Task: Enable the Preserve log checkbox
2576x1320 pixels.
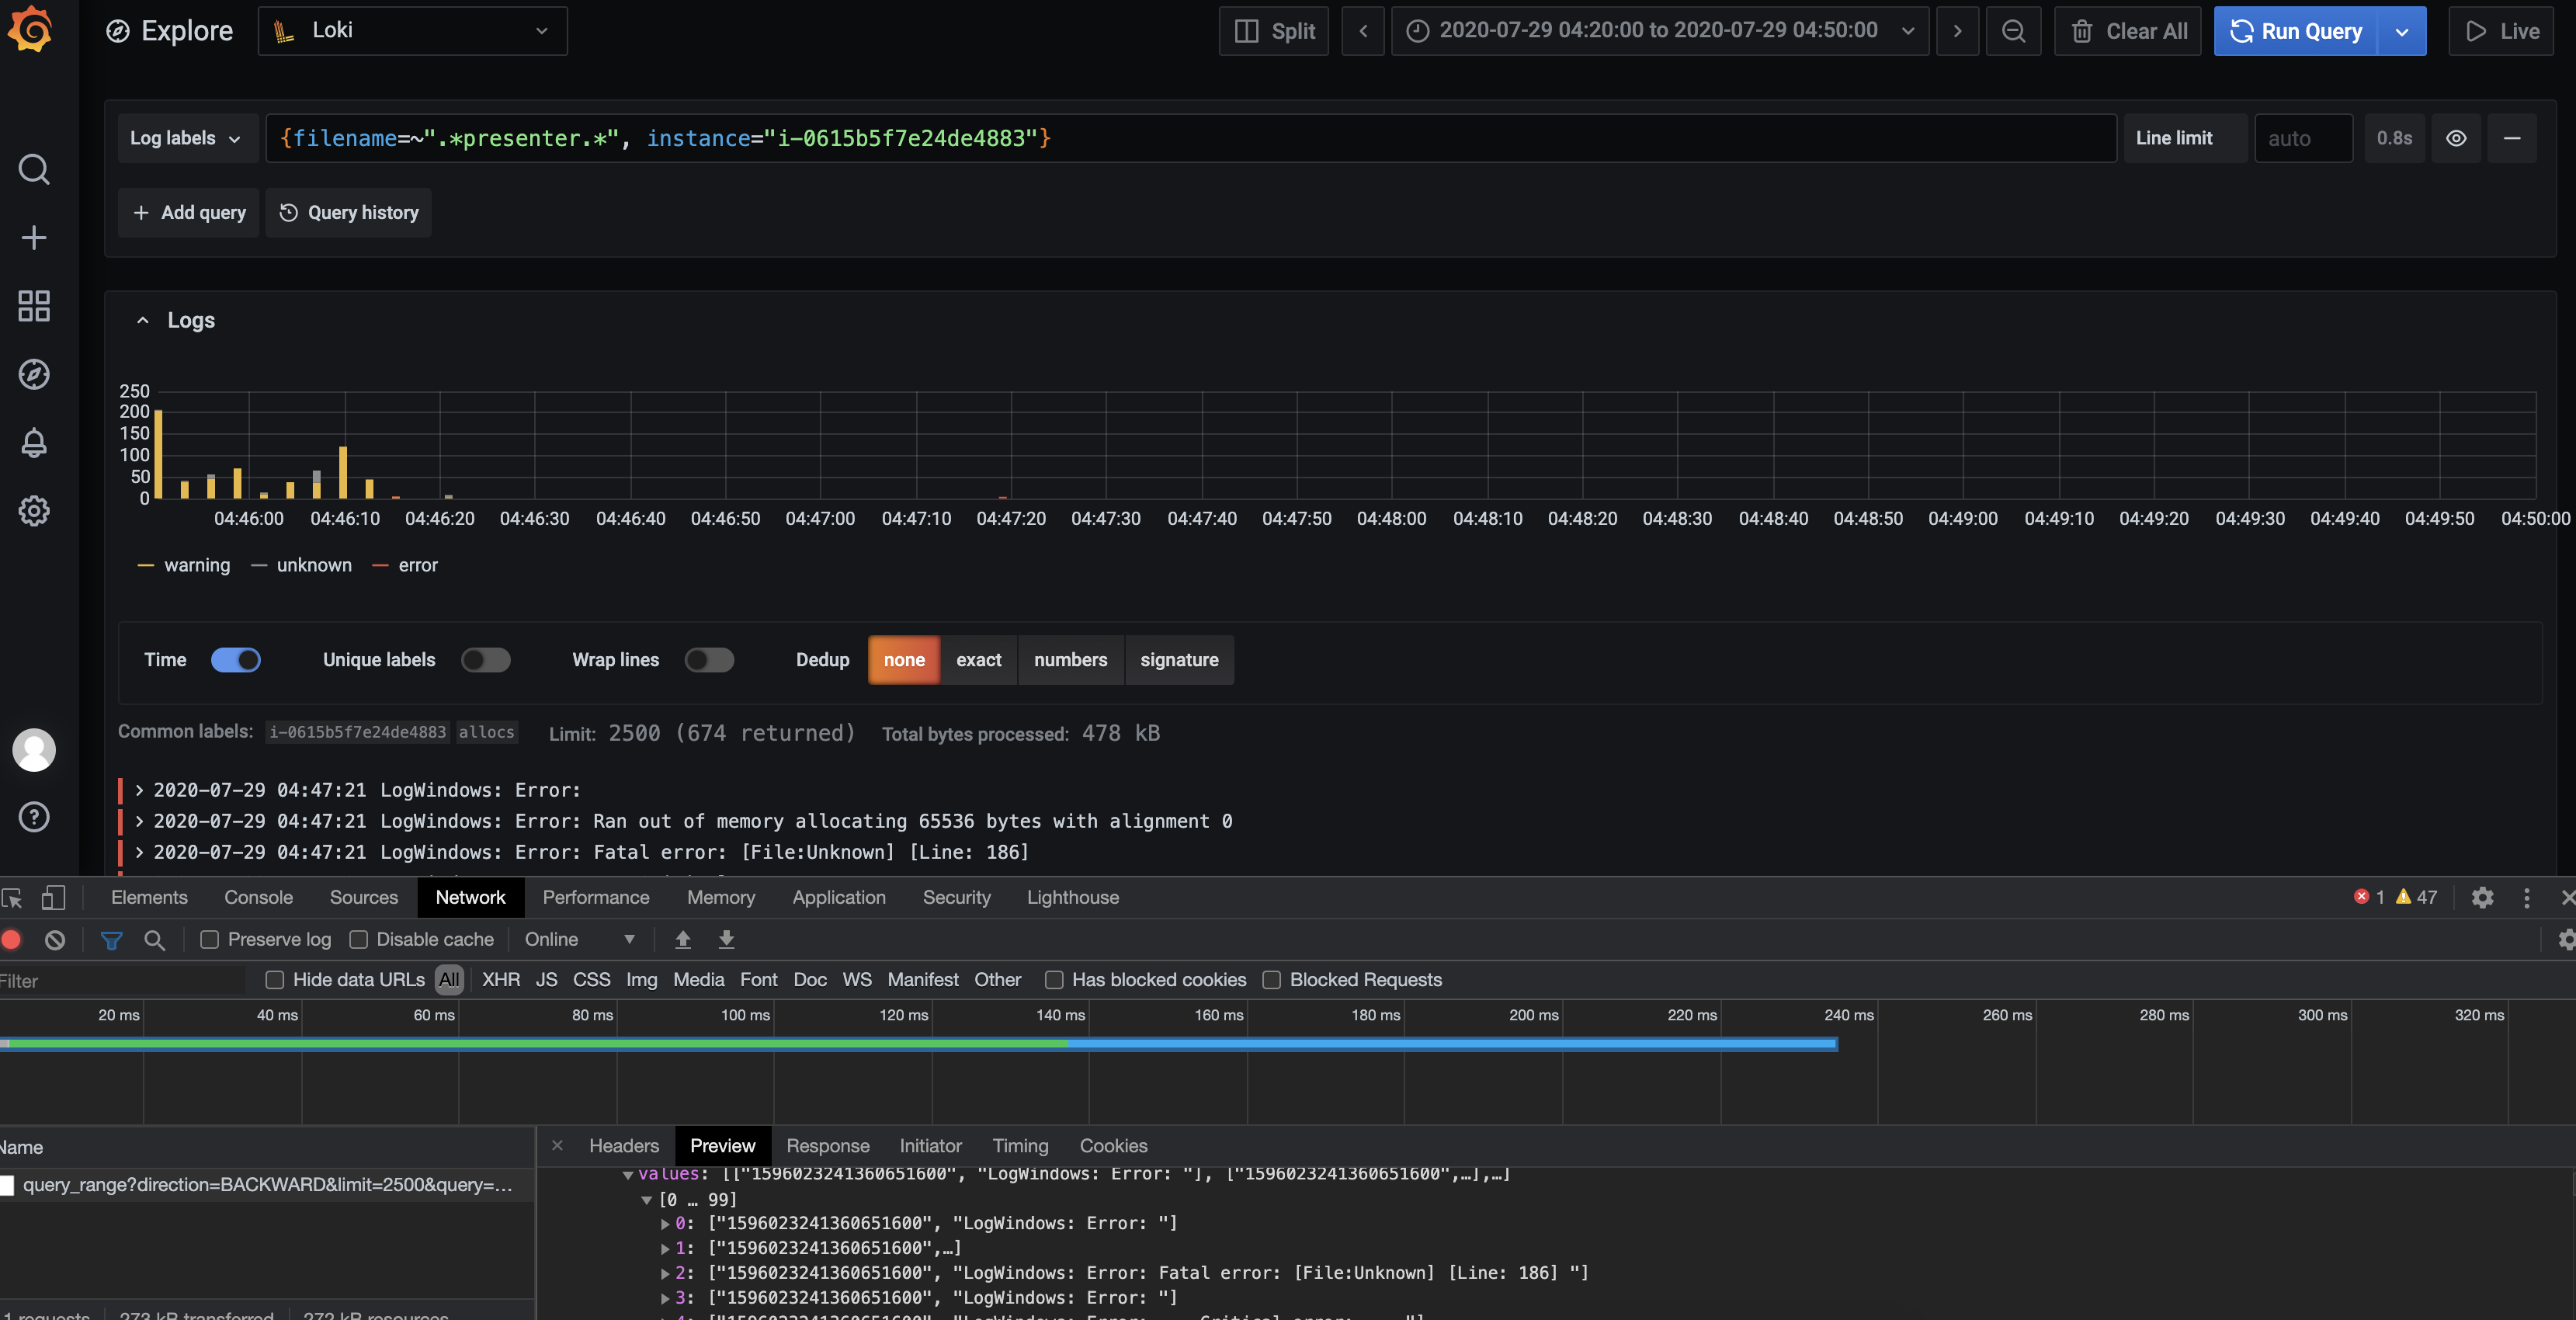Action: click(209, 940)
